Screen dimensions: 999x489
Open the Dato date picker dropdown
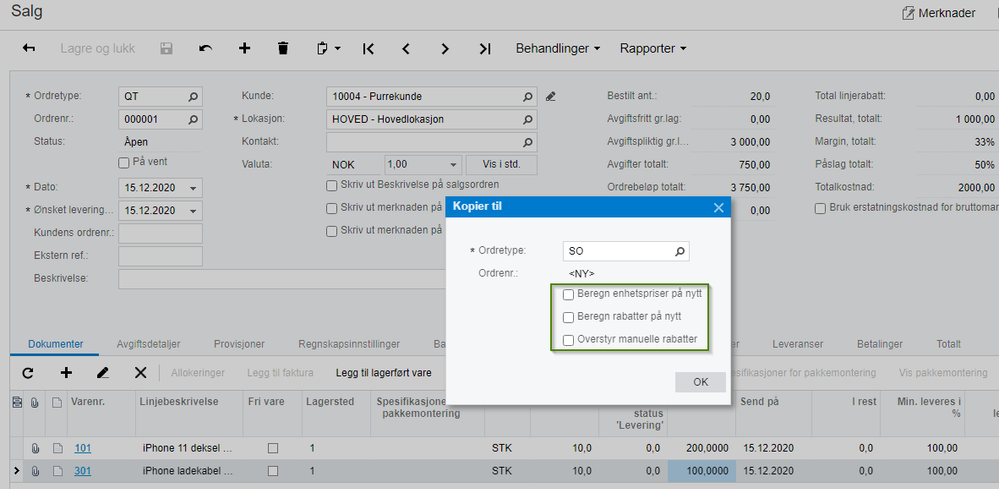(x=192, y=187)
